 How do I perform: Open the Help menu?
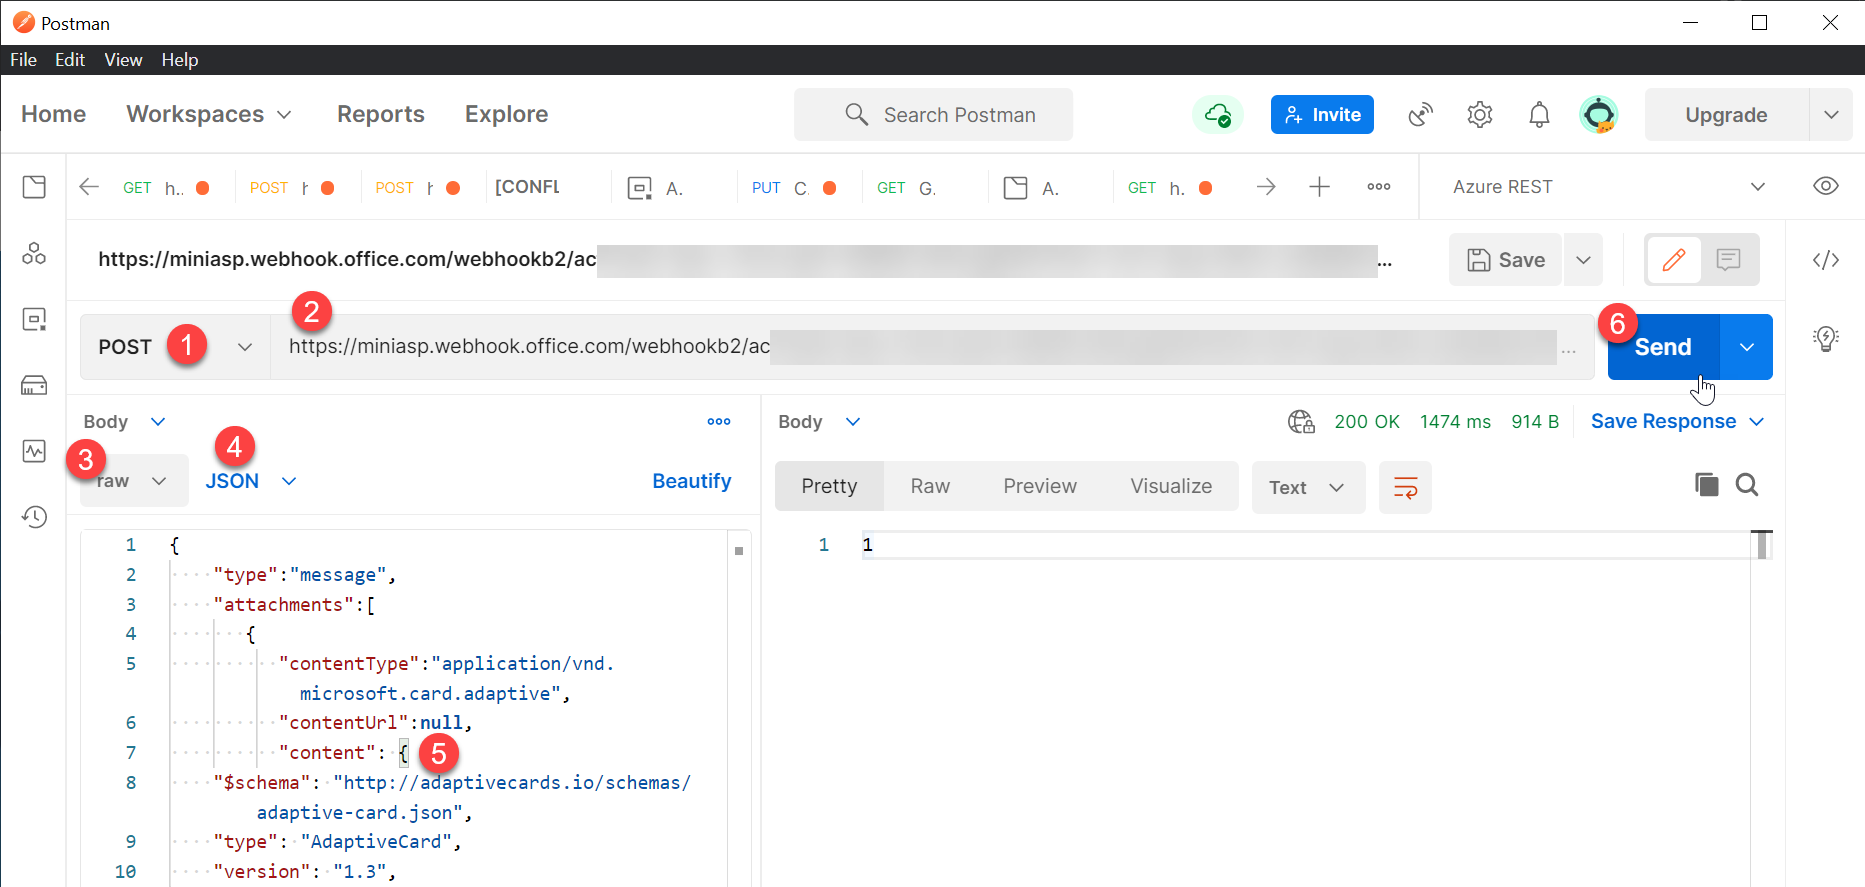pos(180,60)
